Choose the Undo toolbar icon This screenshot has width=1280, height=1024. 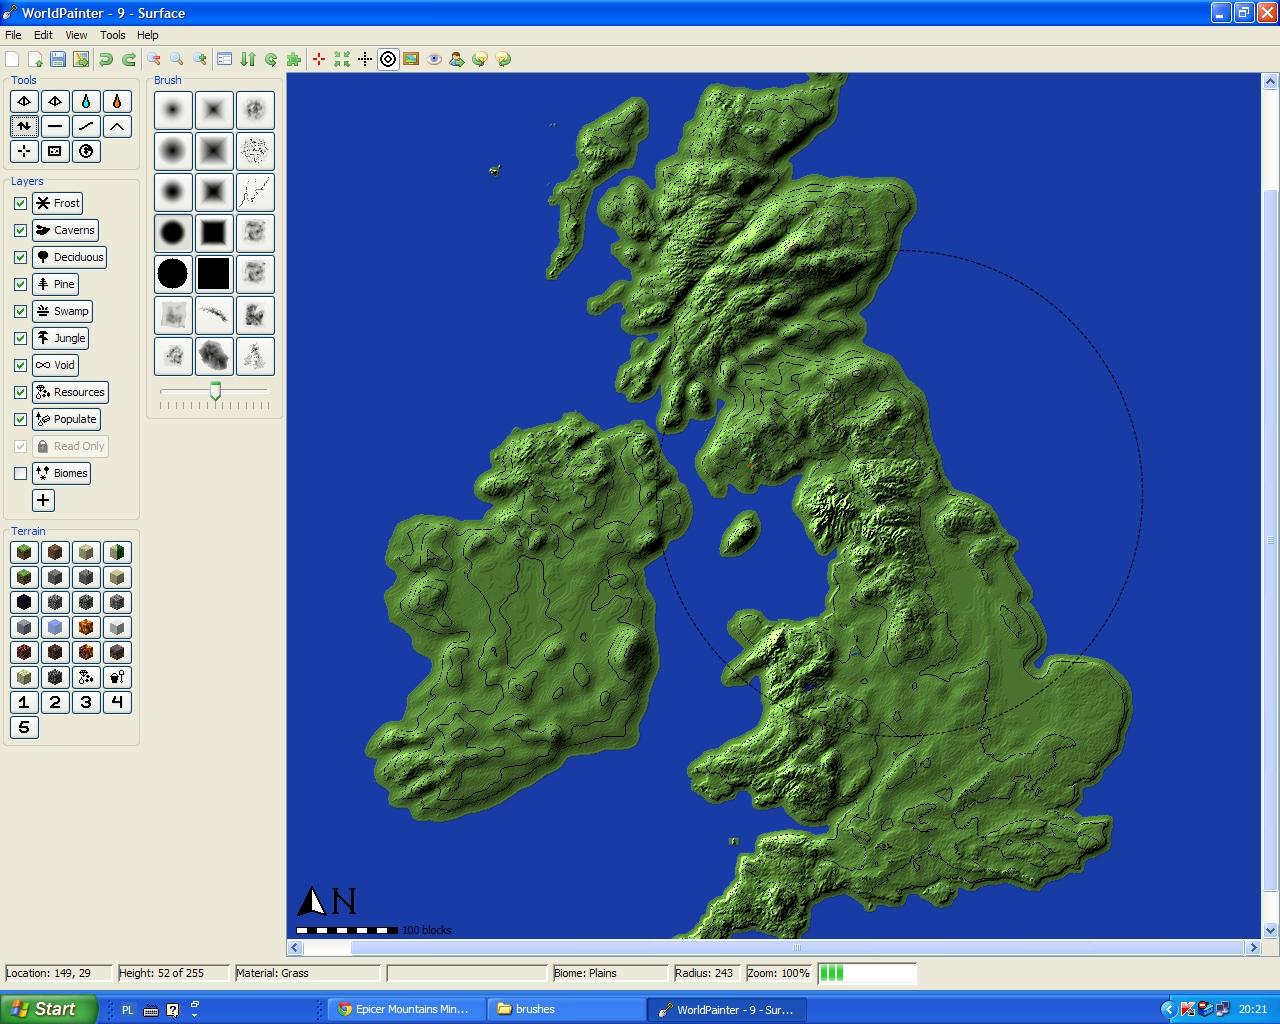tap(105, 59)
